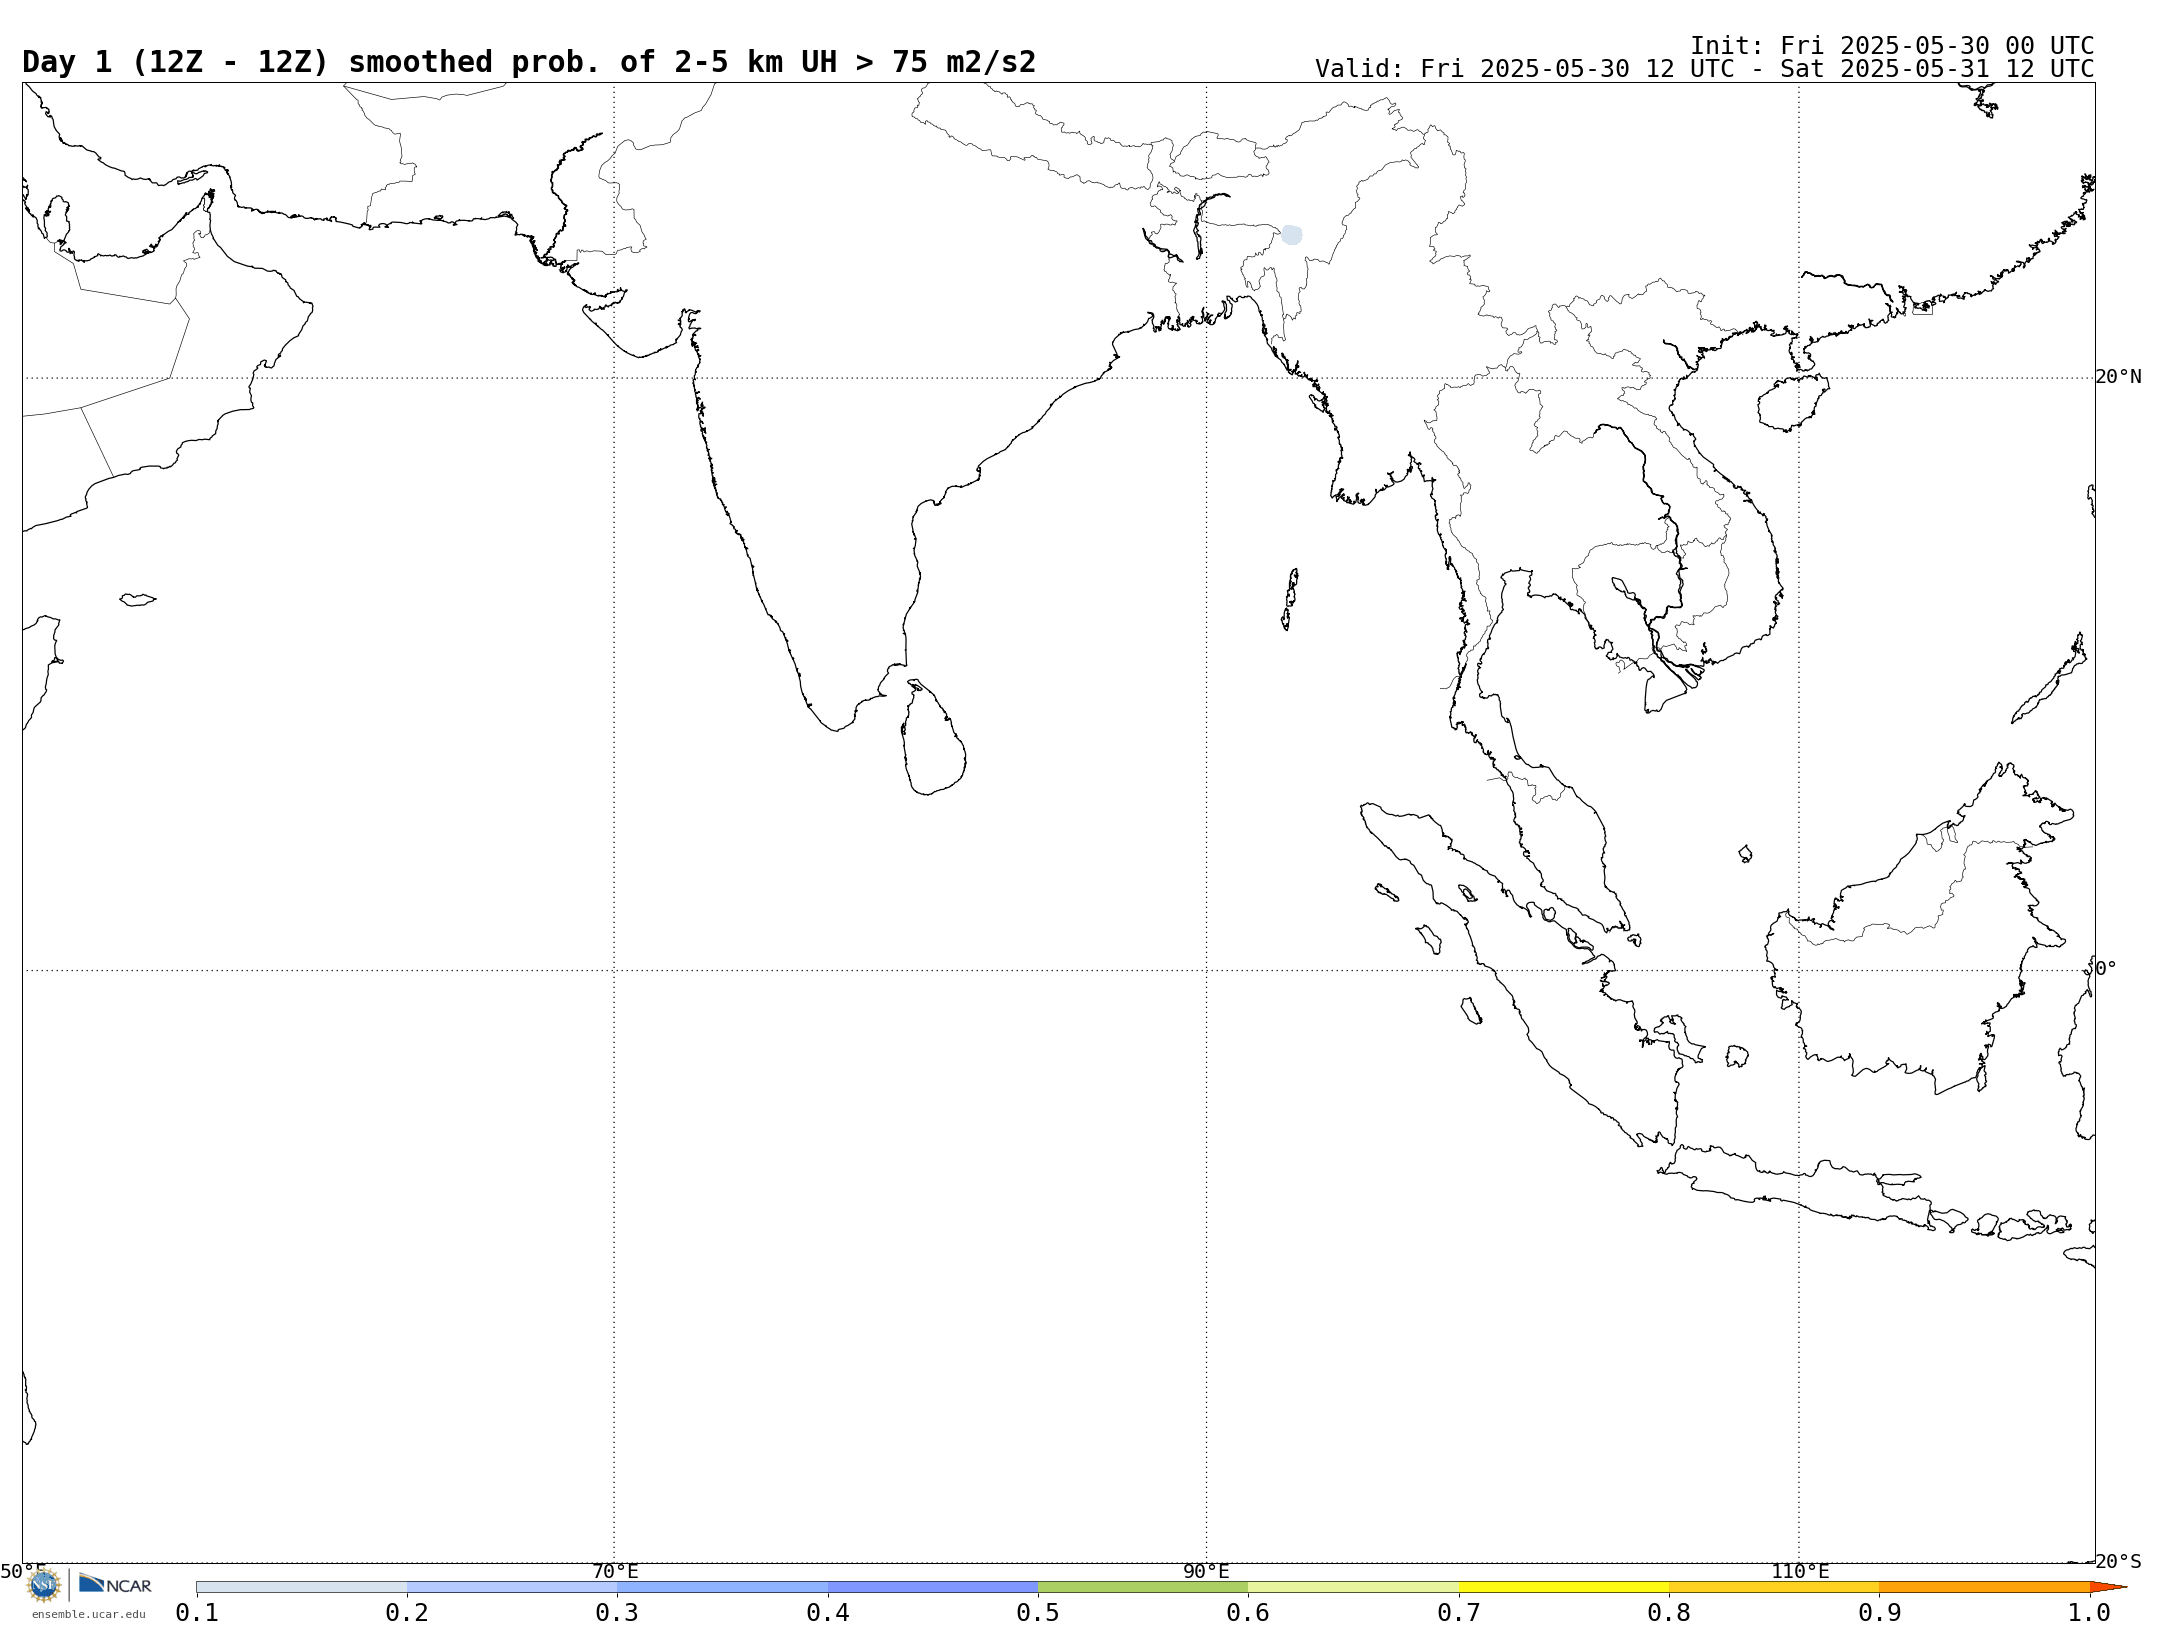Screen dimensions: 2160x1626
Task: Click the 50°E longitude label
Action: point(23,1571)
